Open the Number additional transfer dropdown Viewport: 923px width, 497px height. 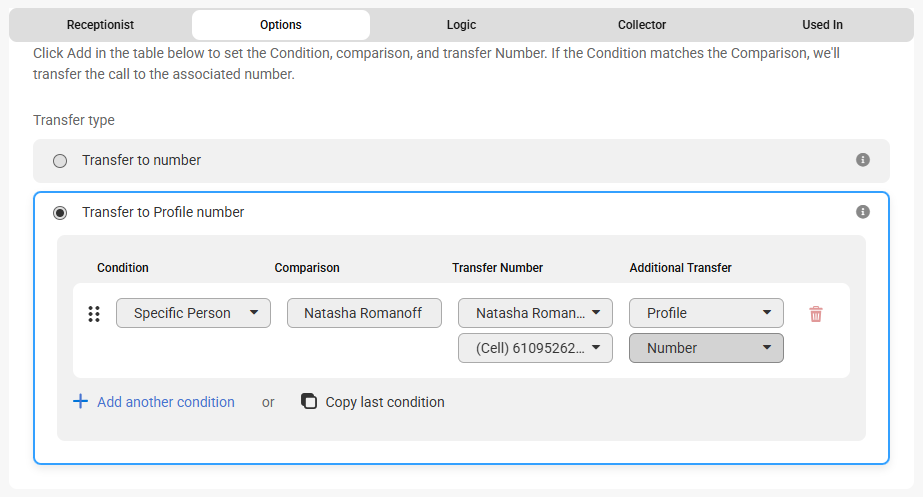click(706, 348)
